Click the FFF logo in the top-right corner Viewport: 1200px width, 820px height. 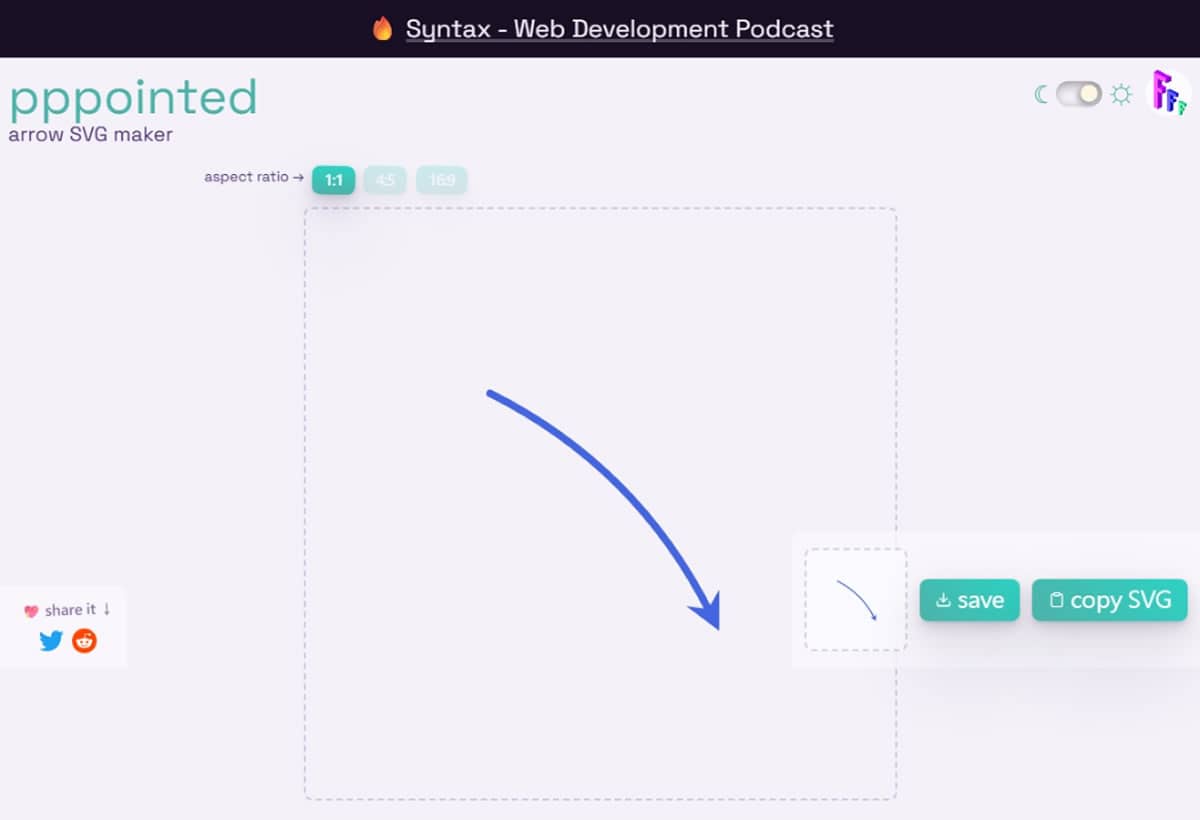[1168, 93]
